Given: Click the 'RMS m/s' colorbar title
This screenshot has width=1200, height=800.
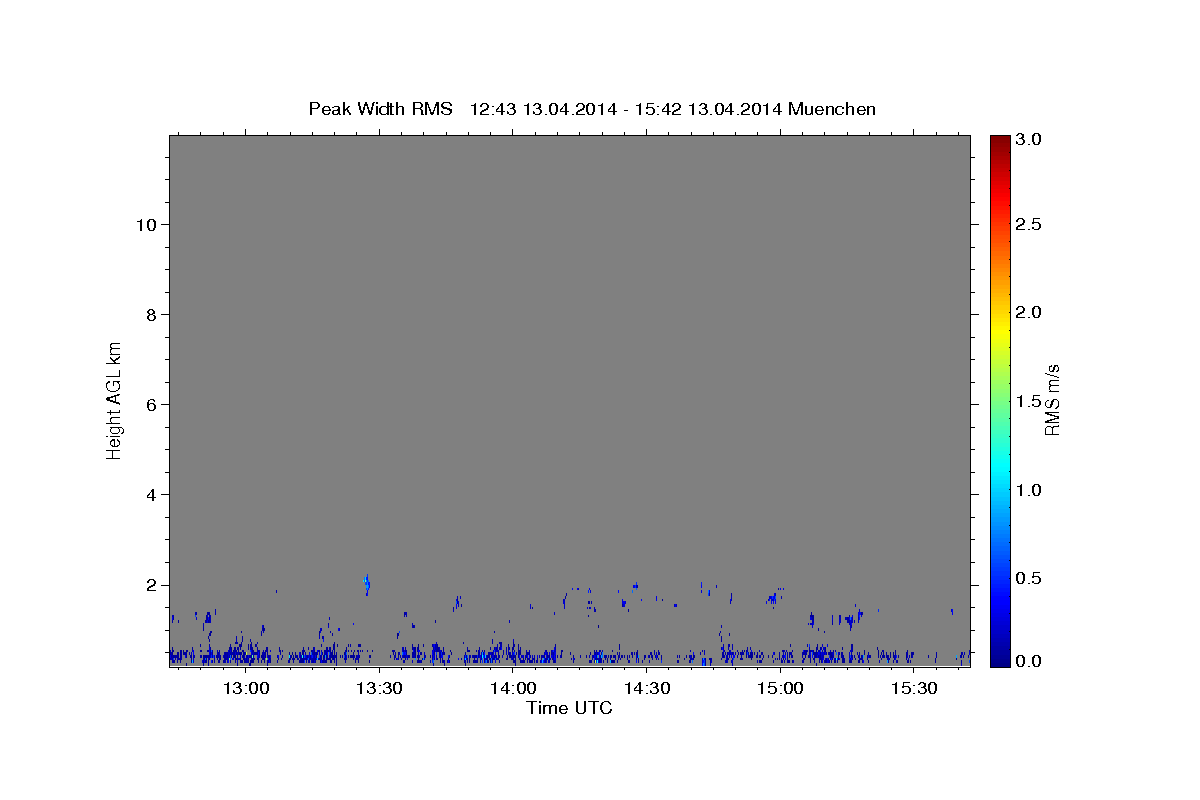Looking at the screenshot, I should pyautogui.click(x=1052, y=400).
